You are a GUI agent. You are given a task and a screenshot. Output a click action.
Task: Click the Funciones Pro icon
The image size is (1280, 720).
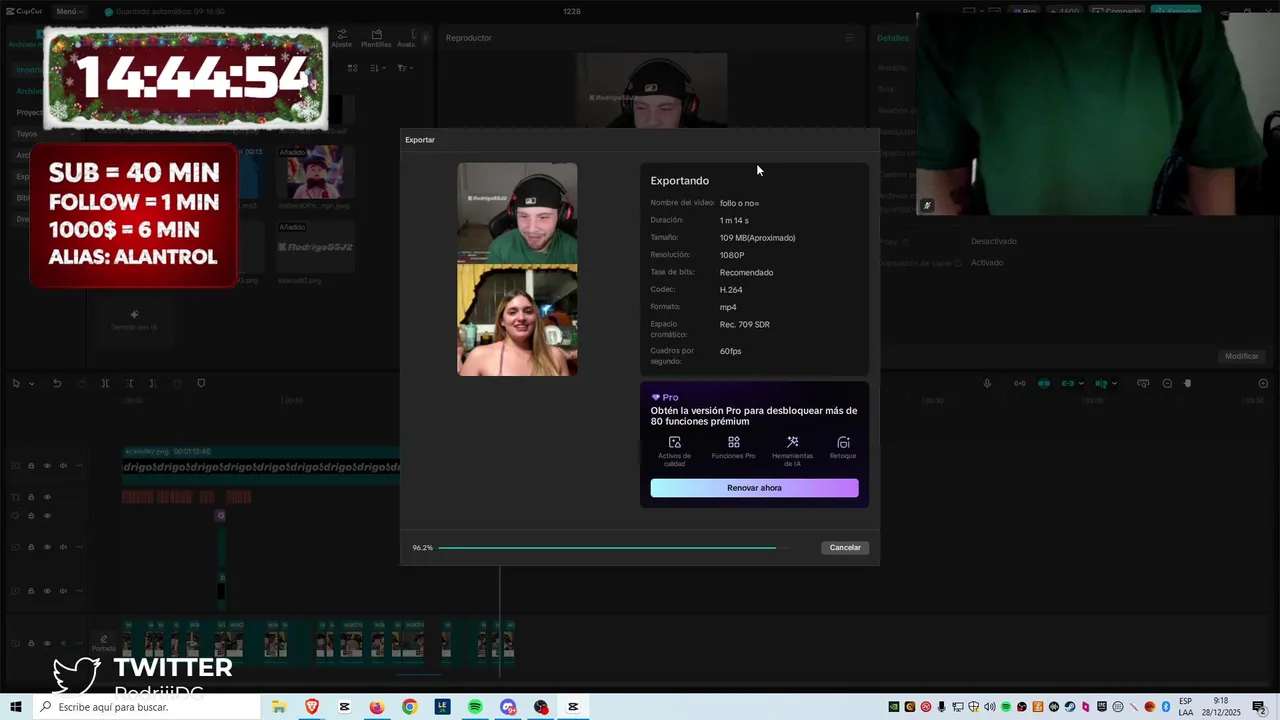click(733, 442)
